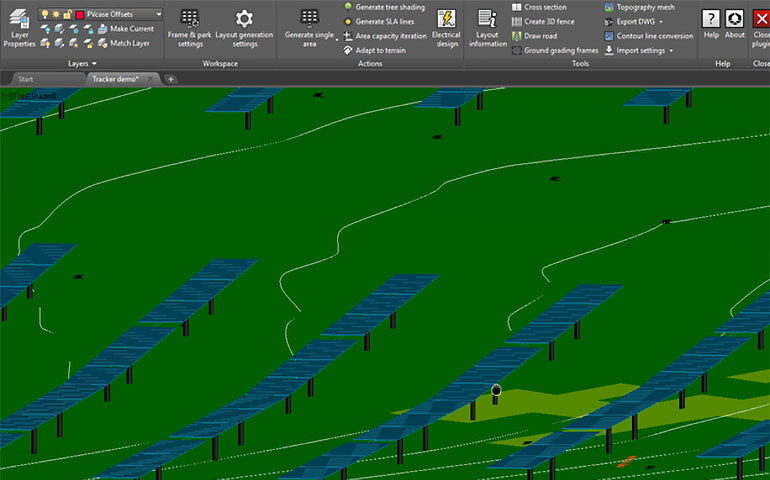Image resolution: width=770 pixels, height=480 pixels.
Task: Open Frame & park settings
Action: point(190,28)
